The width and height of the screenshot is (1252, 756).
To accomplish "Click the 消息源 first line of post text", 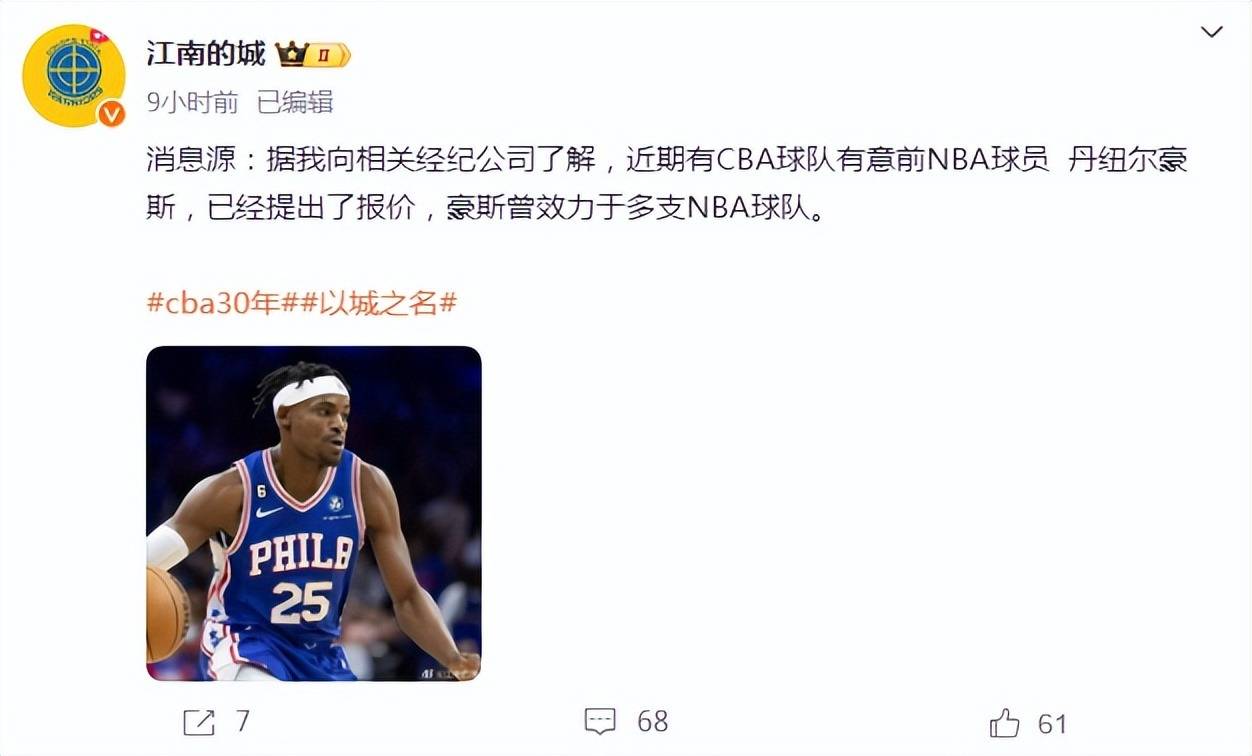I will pyautogui.click(x=667, y=160).
